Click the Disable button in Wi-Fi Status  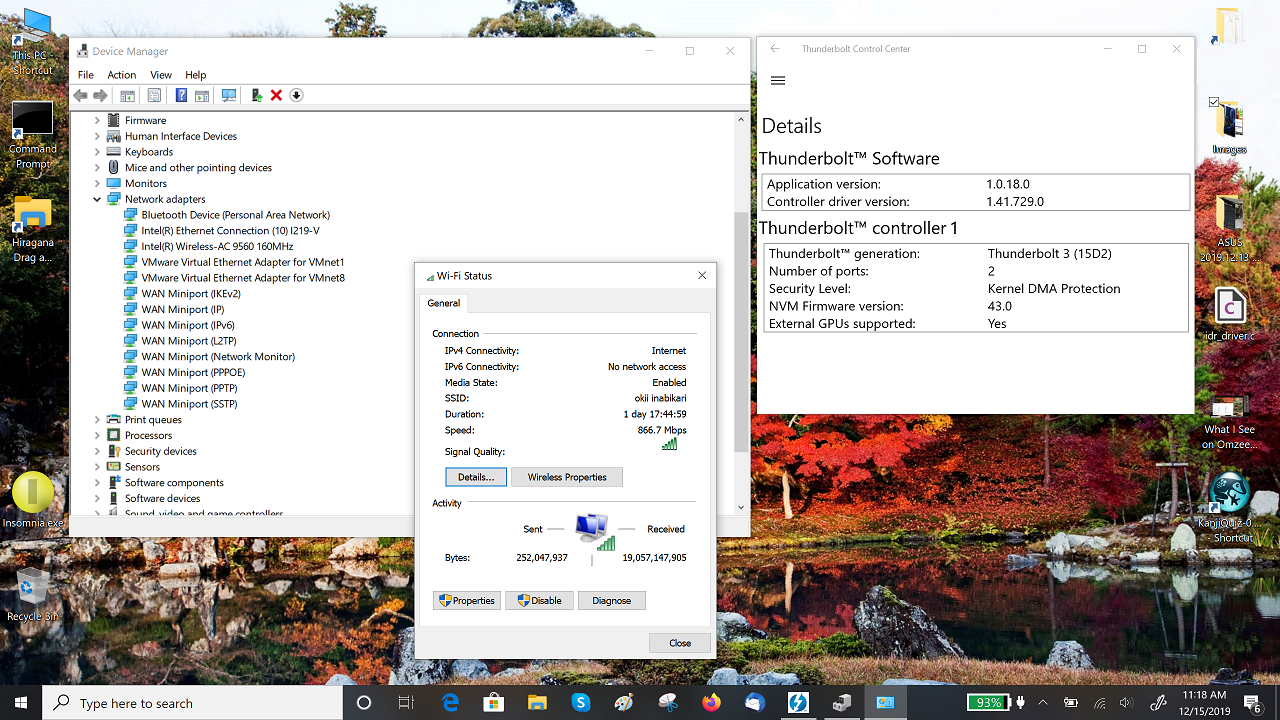tap(539, 601)
